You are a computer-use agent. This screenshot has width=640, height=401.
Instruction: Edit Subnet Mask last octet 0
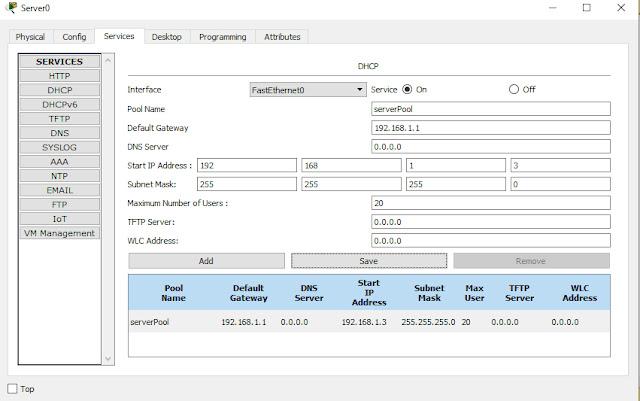coord(560,184)
